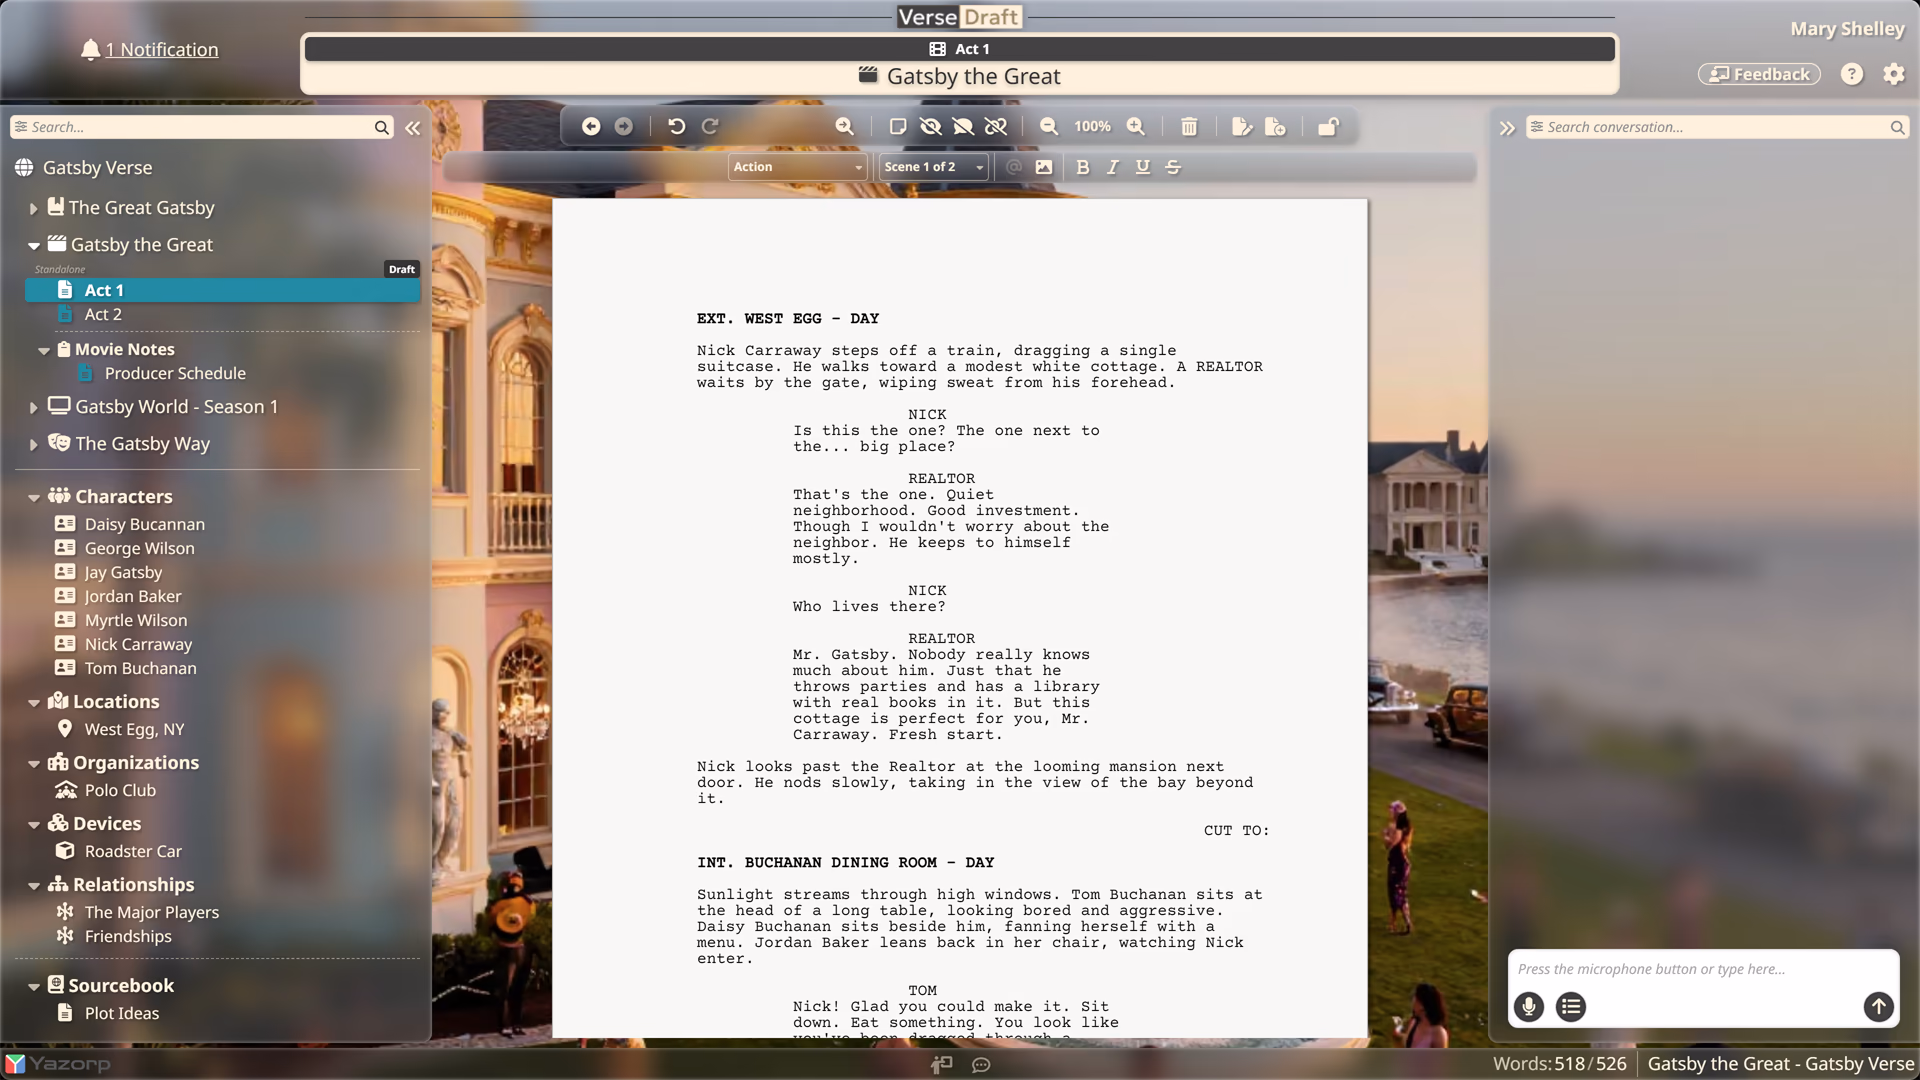This screenshot has height=1080, width=1920.
Task: Toggle the hide visibility eye-slash icon
Action: (x=930, y=126)
